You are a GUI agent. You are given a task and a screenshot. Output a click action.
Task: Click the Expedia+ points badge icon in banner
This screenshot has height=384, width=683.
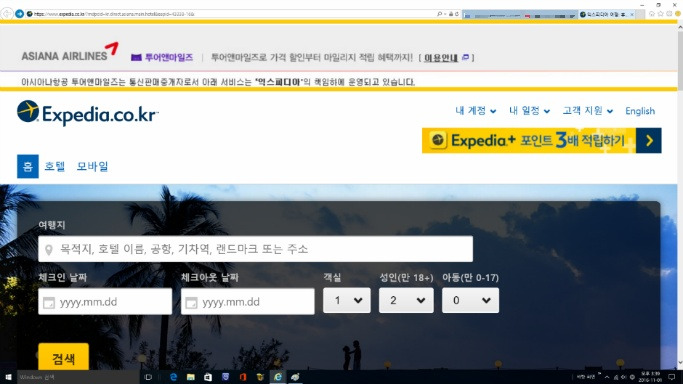(438, 140)
